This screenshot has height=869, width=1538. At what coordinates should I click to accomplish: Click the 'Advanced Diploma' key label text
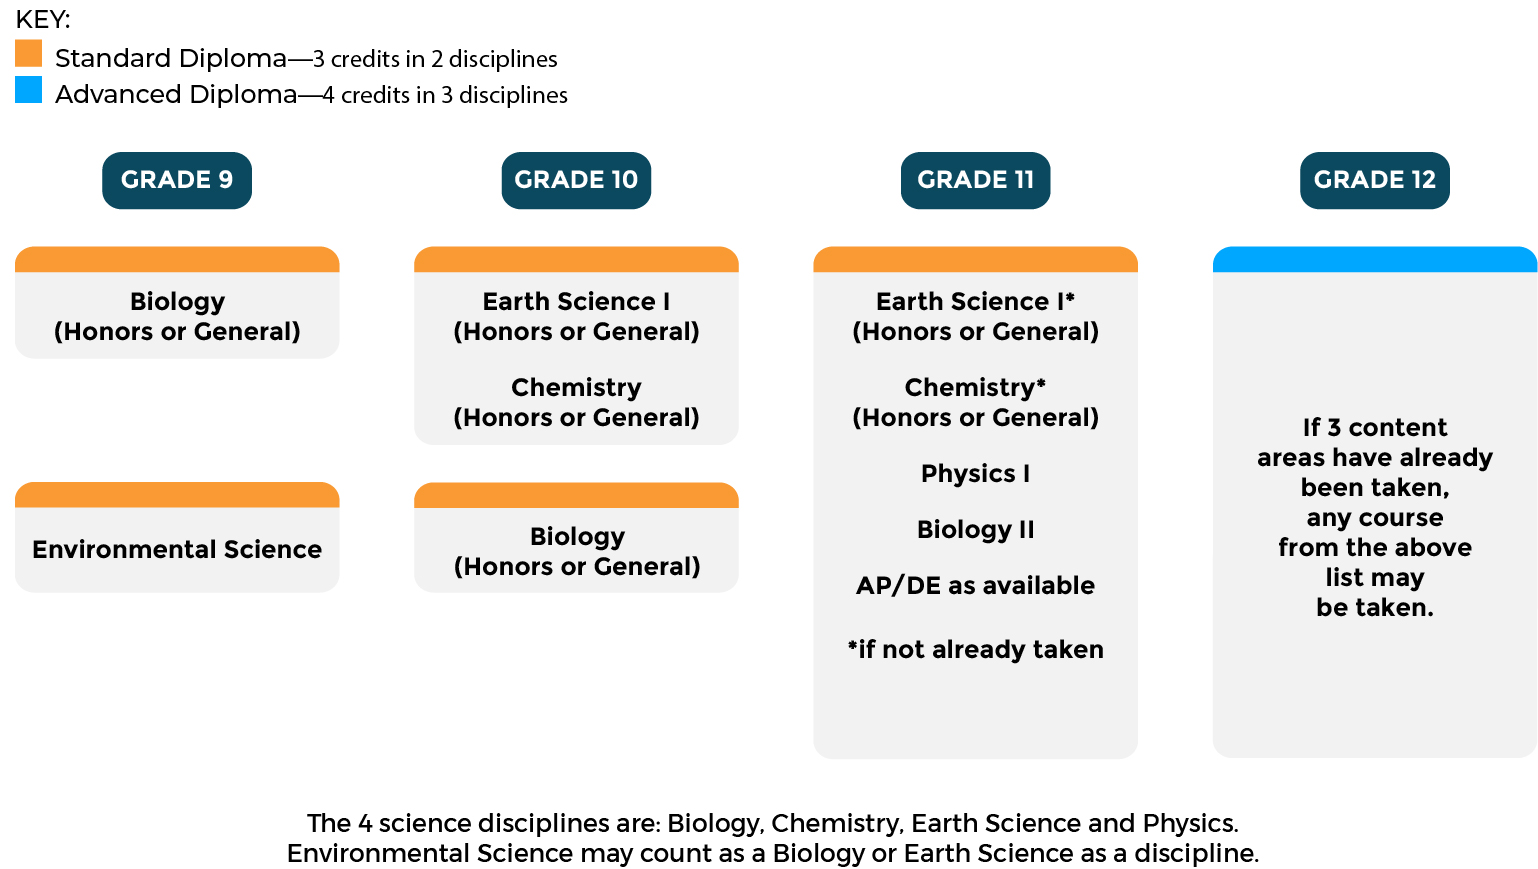tap(176, 94)
